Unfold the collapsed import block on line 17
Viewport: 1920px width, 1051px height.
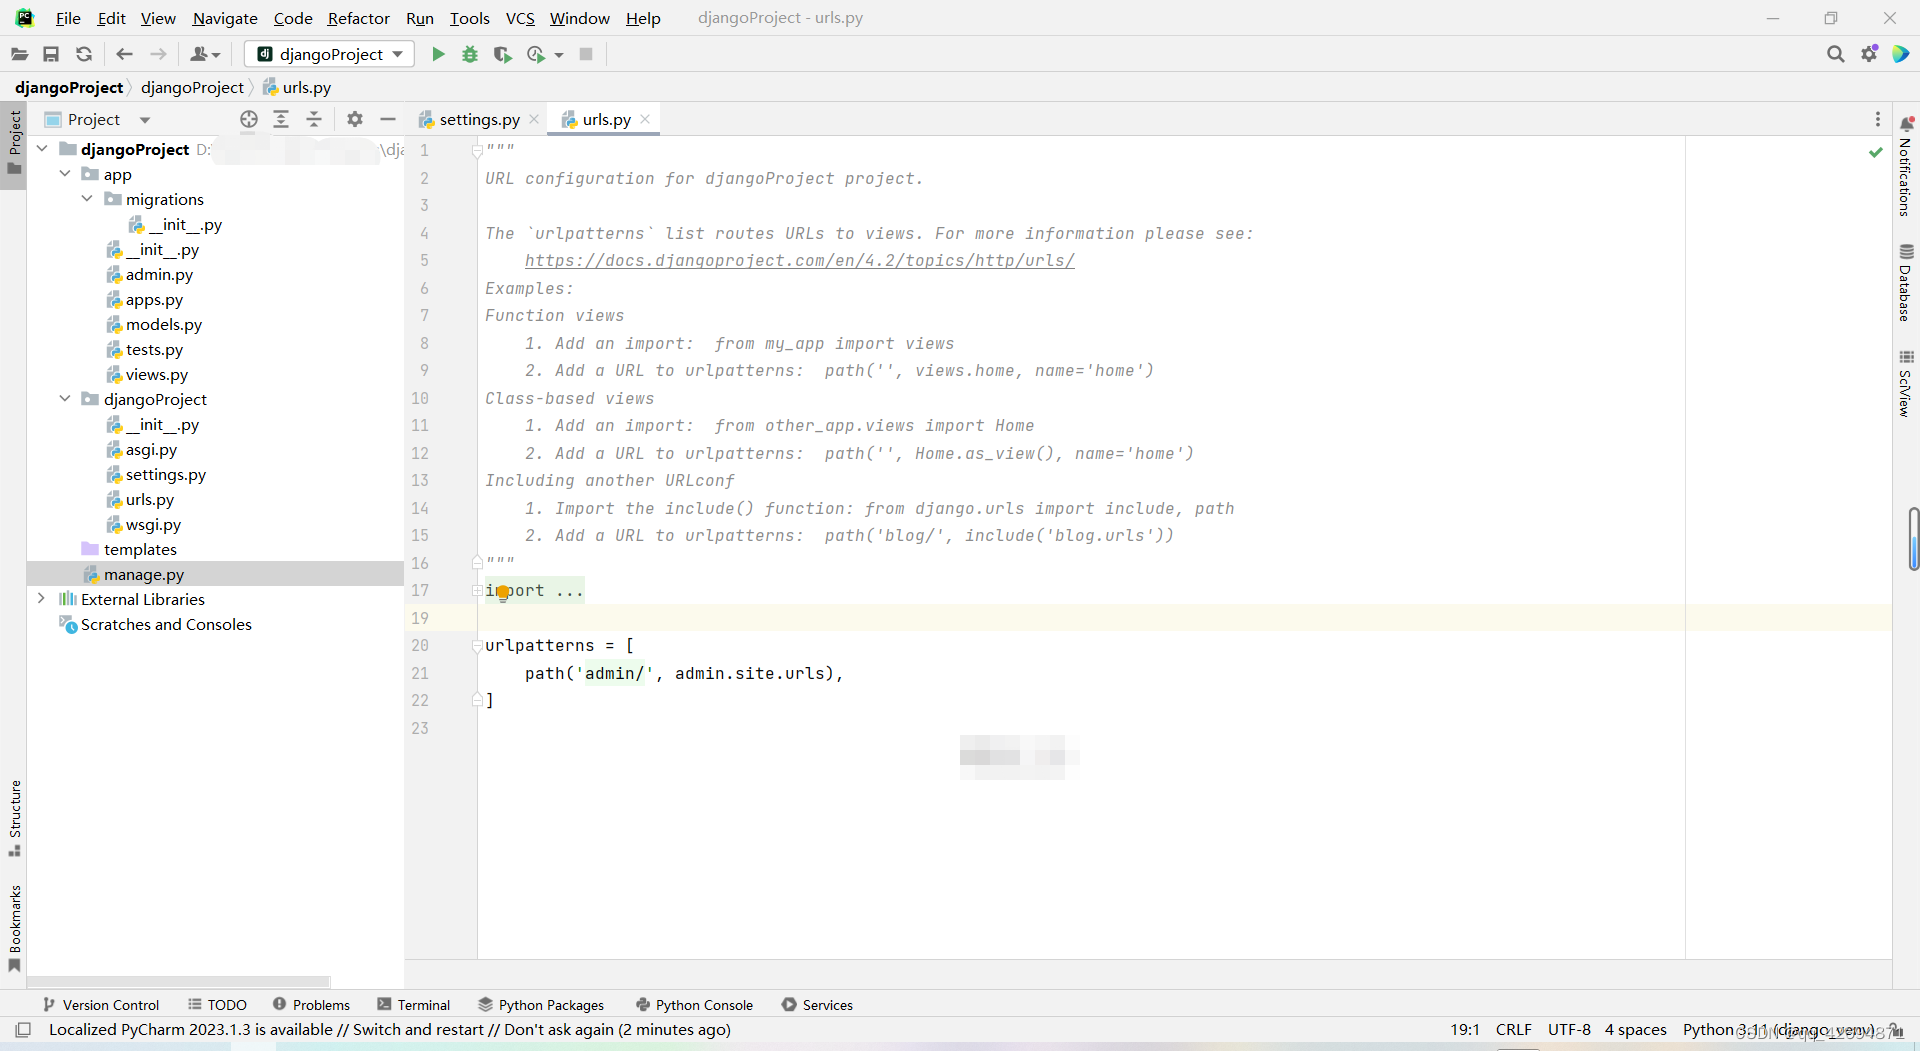(x=477, y=590)
